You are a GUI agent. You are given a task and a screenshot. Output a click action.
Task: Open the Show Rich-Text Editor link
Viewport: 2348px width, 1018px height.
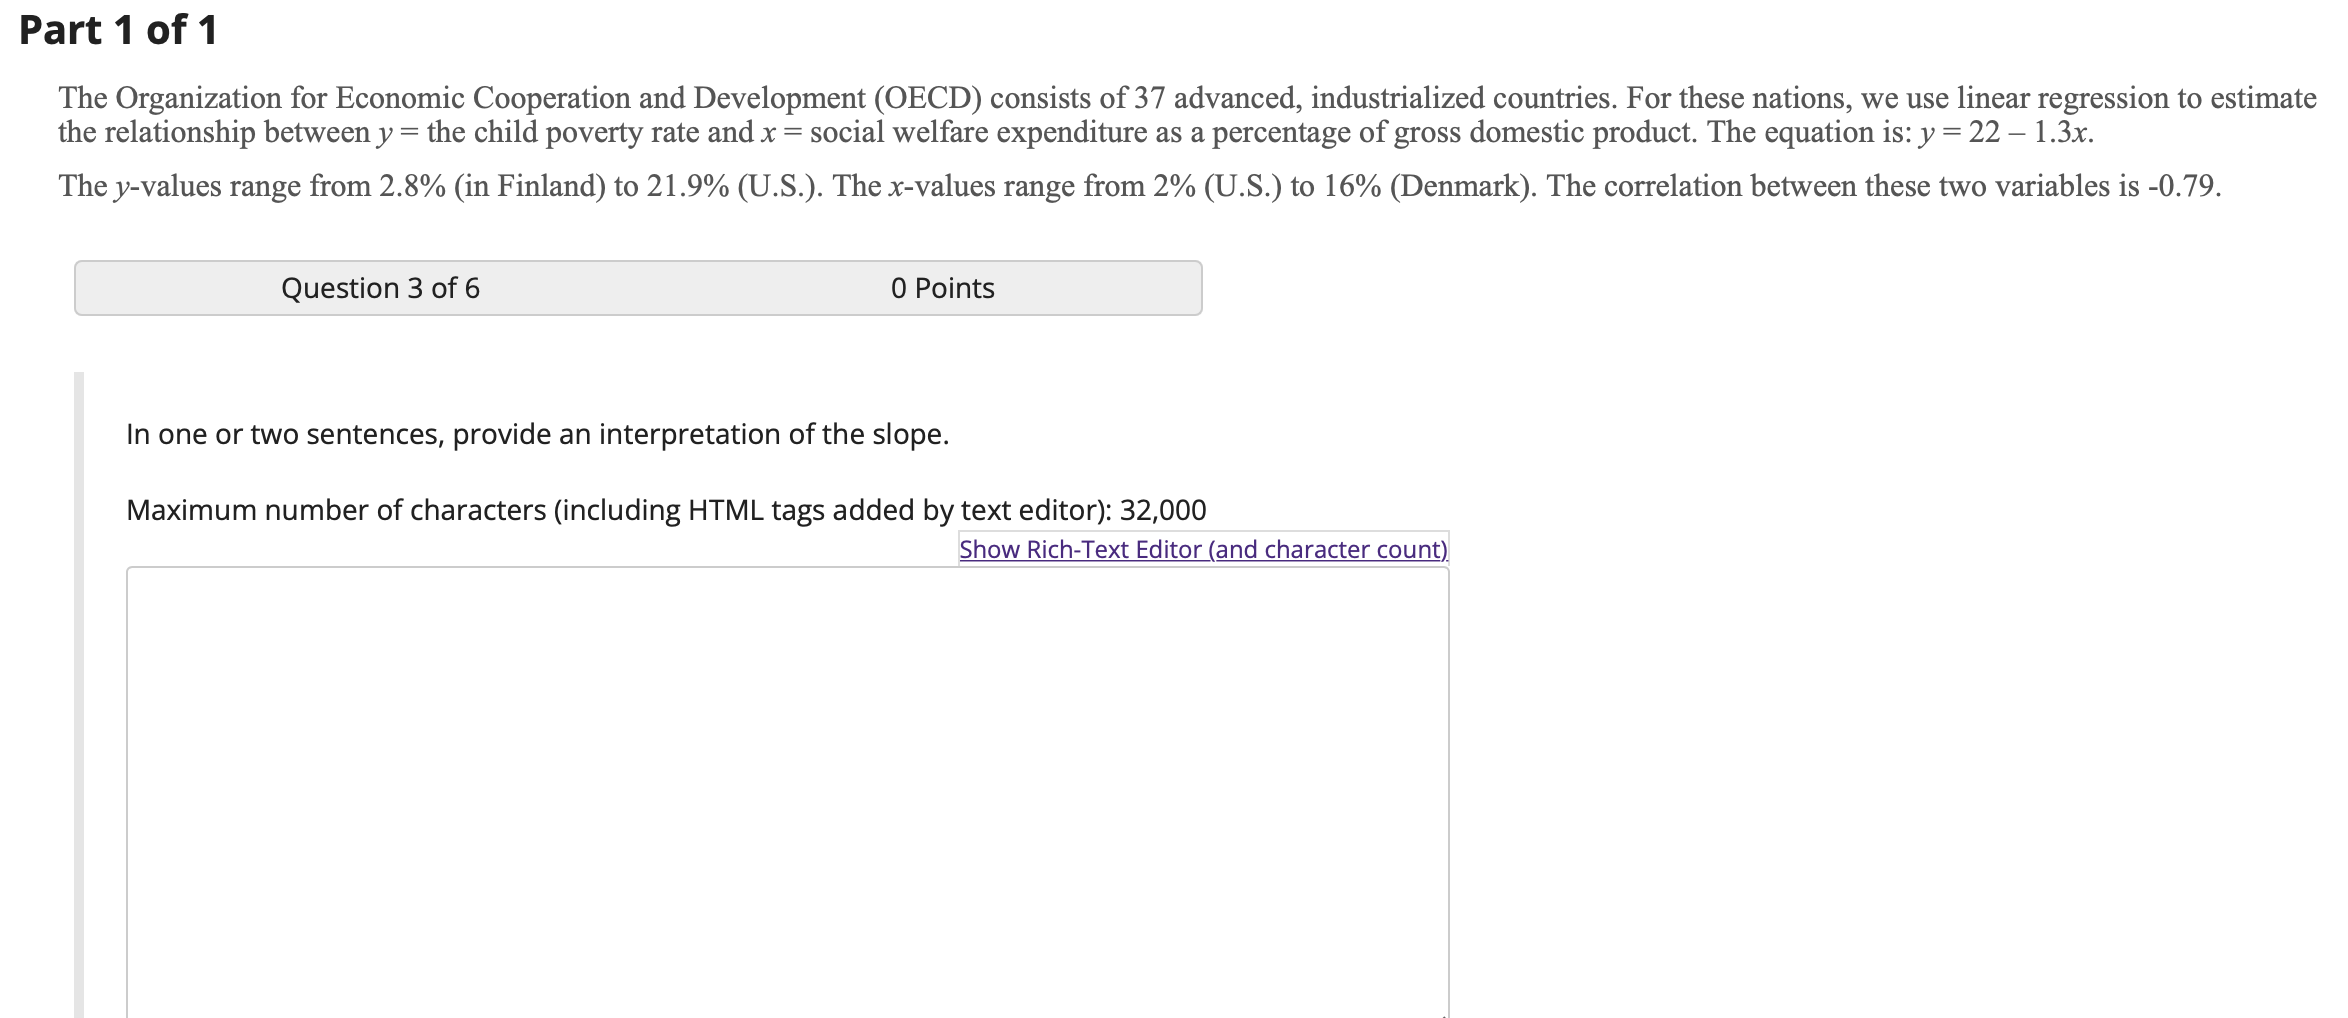1203,549
